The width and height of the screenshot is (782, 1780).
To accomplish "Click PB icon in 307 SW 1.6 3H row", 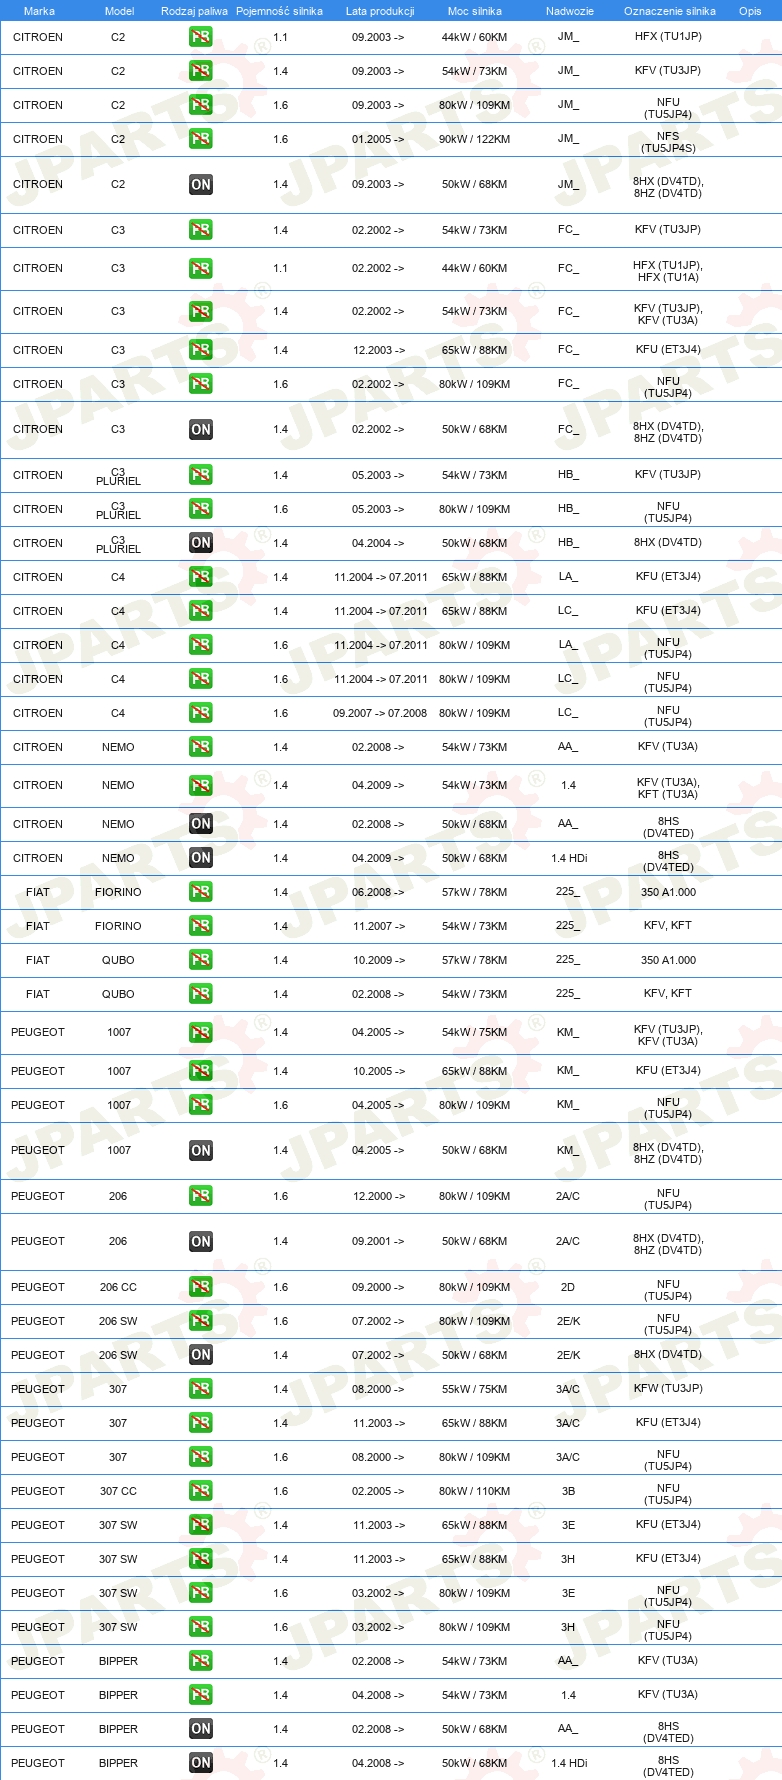I will pyautogui.click(x=201, y=1627).
